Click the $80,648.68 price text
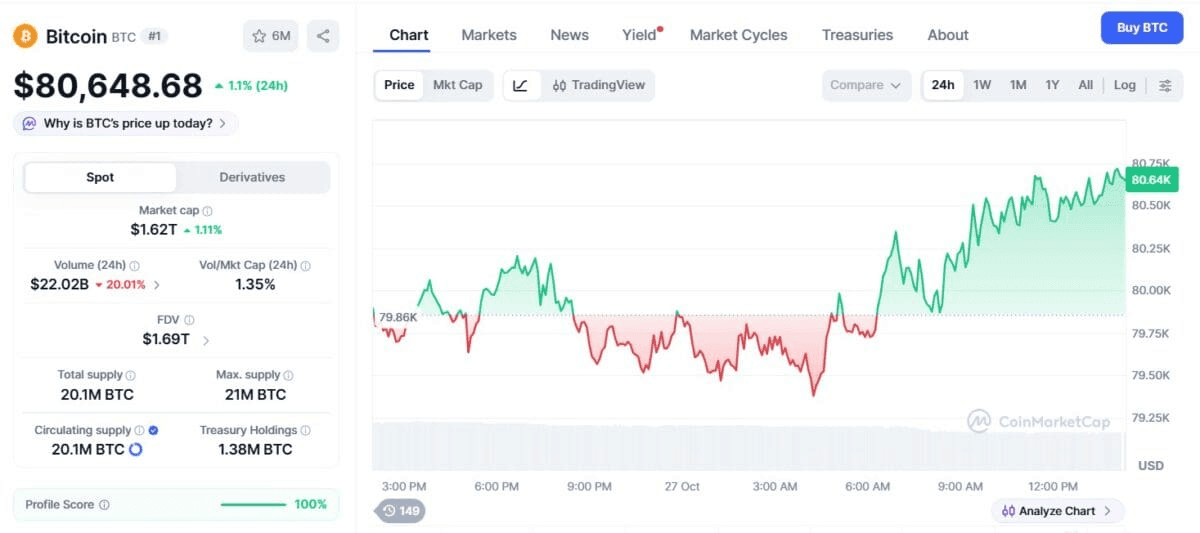Image resolution: width=1200 pixels, height=533 pixels. pyautogui.click(x=108, y=86)
